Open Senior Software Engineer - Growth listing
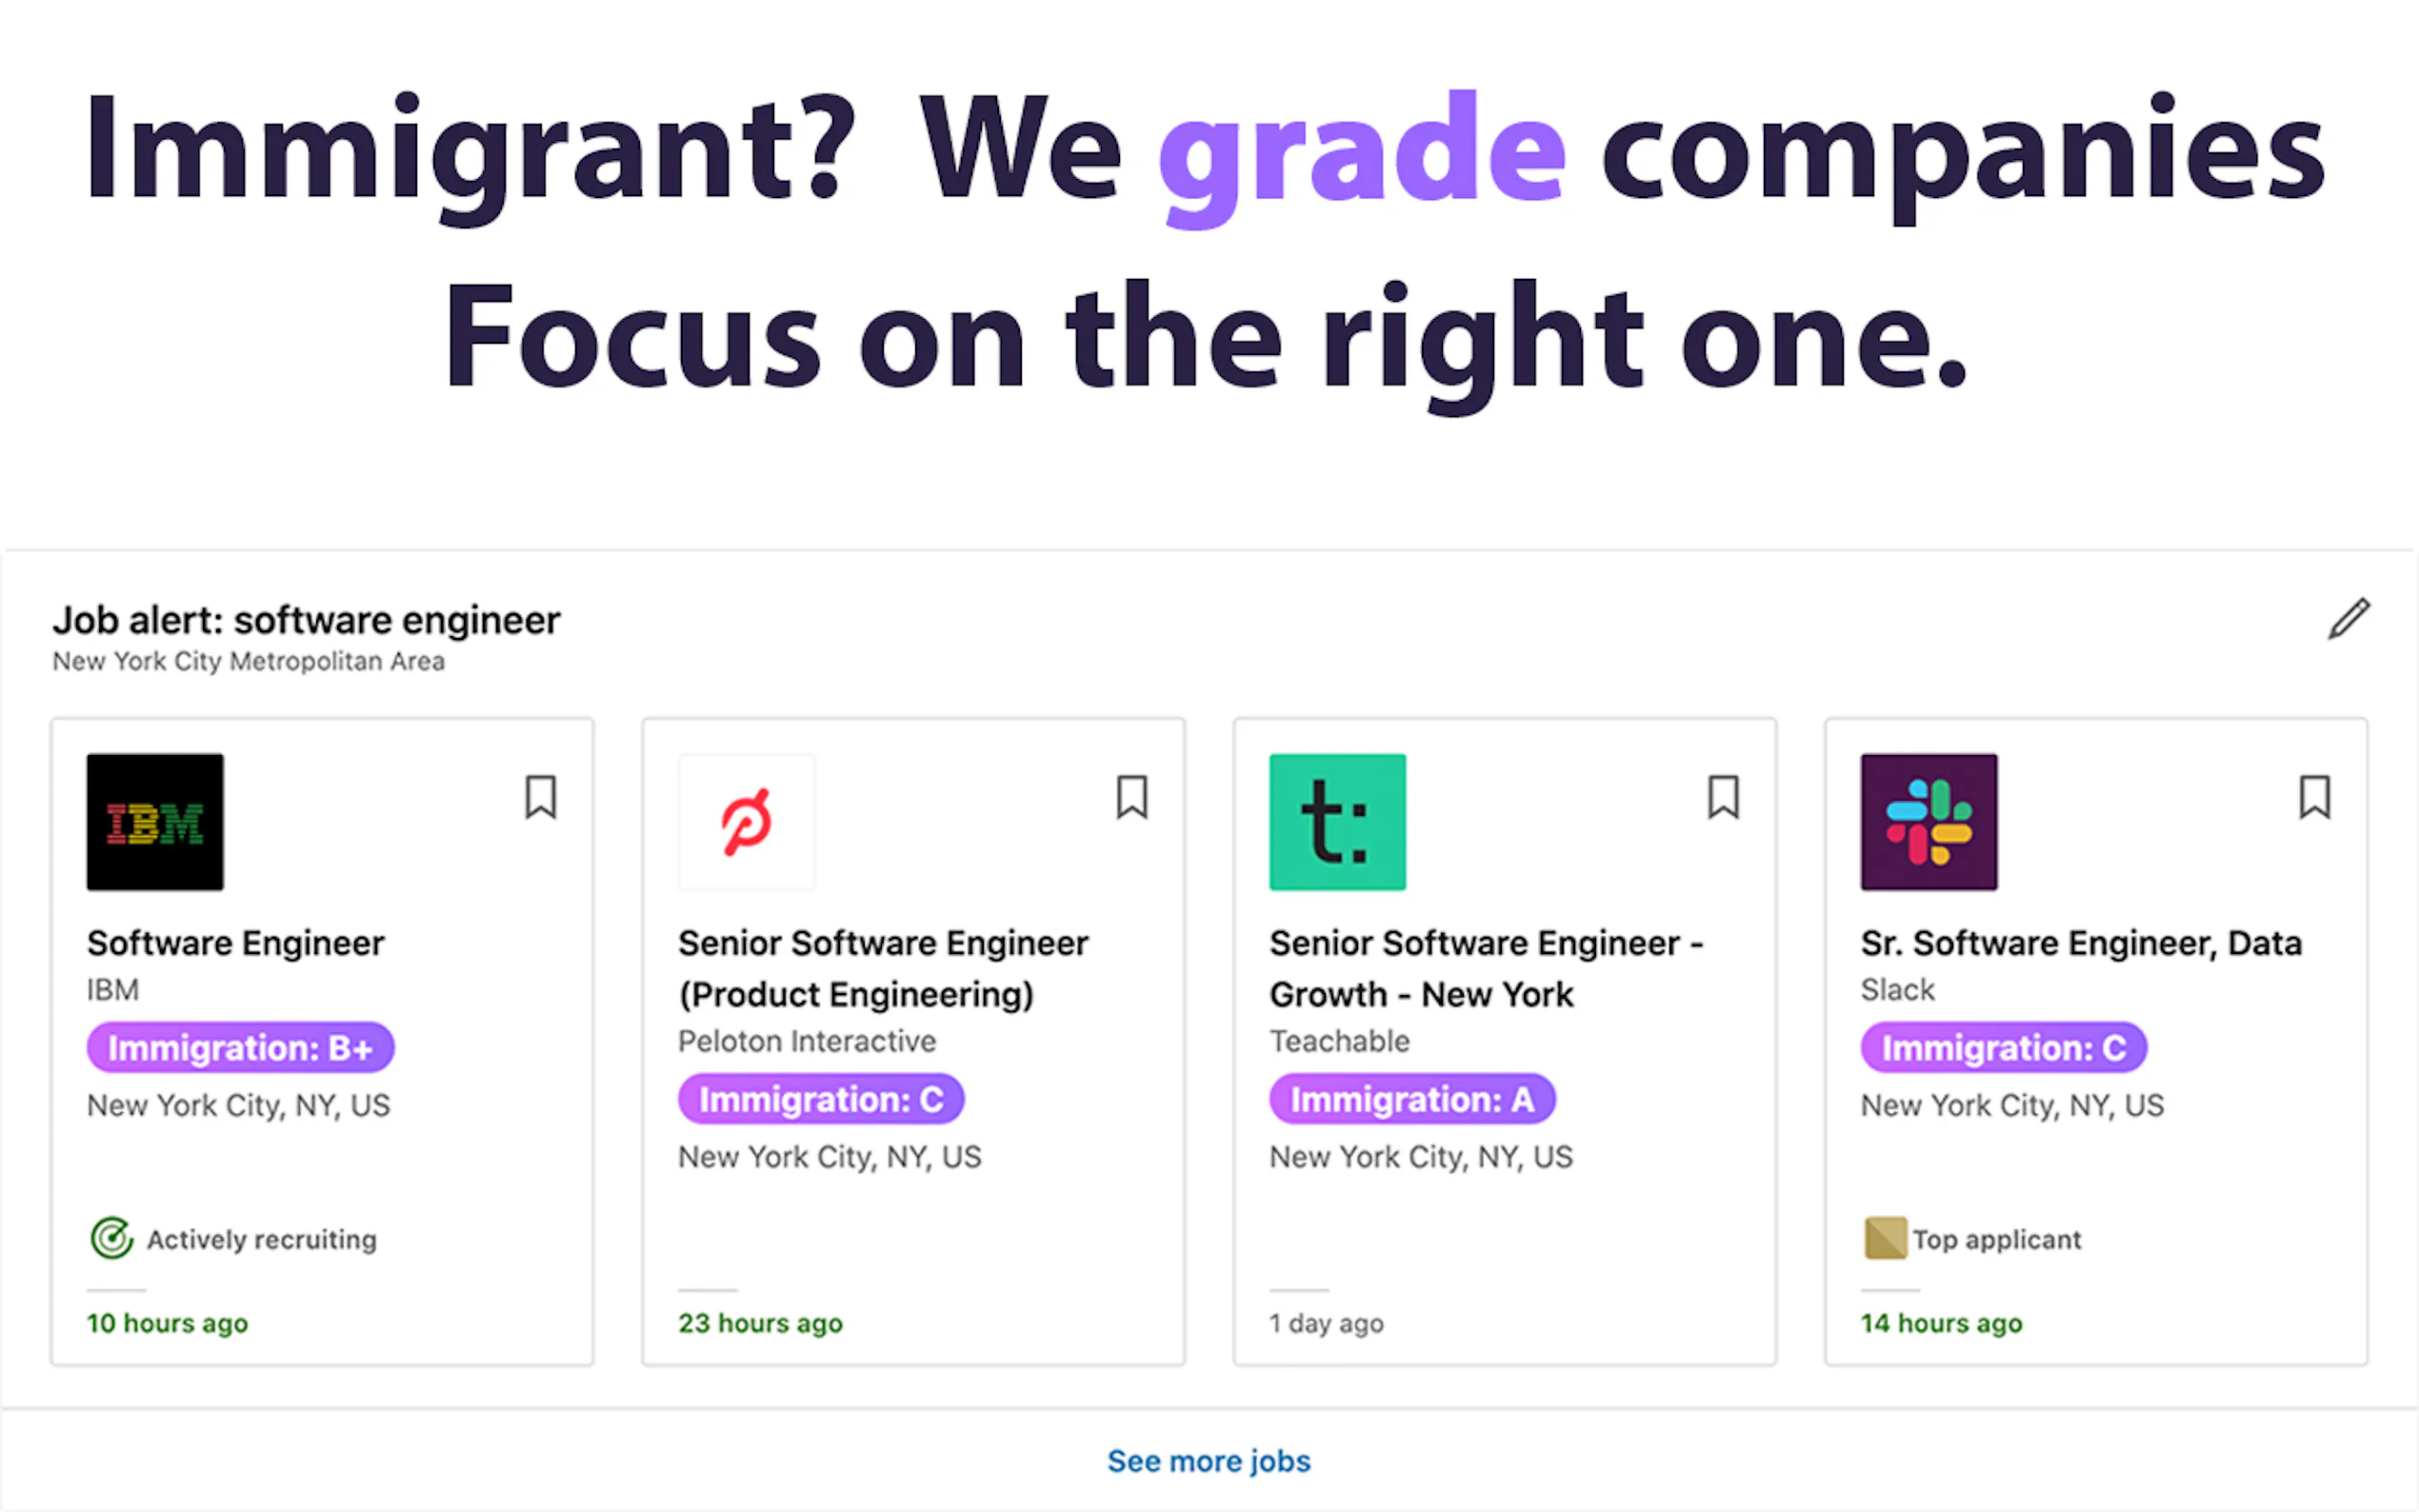2419x1512 pixels. (x=1485, y=968)
